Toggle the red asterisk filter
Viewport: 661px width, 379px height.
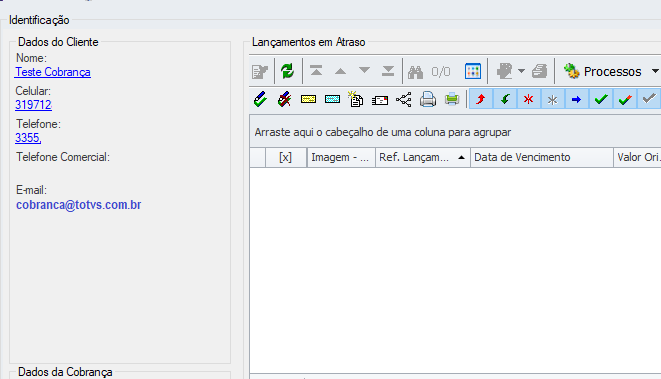(529, 99)
